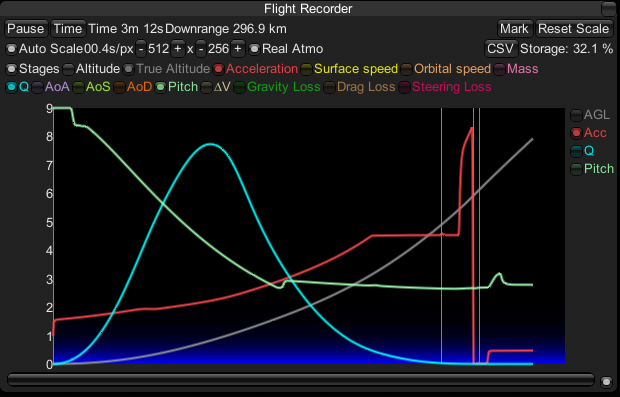Toggle the Auto Scale option
Screen dimensions: 620x397
(x=44, y=49)
